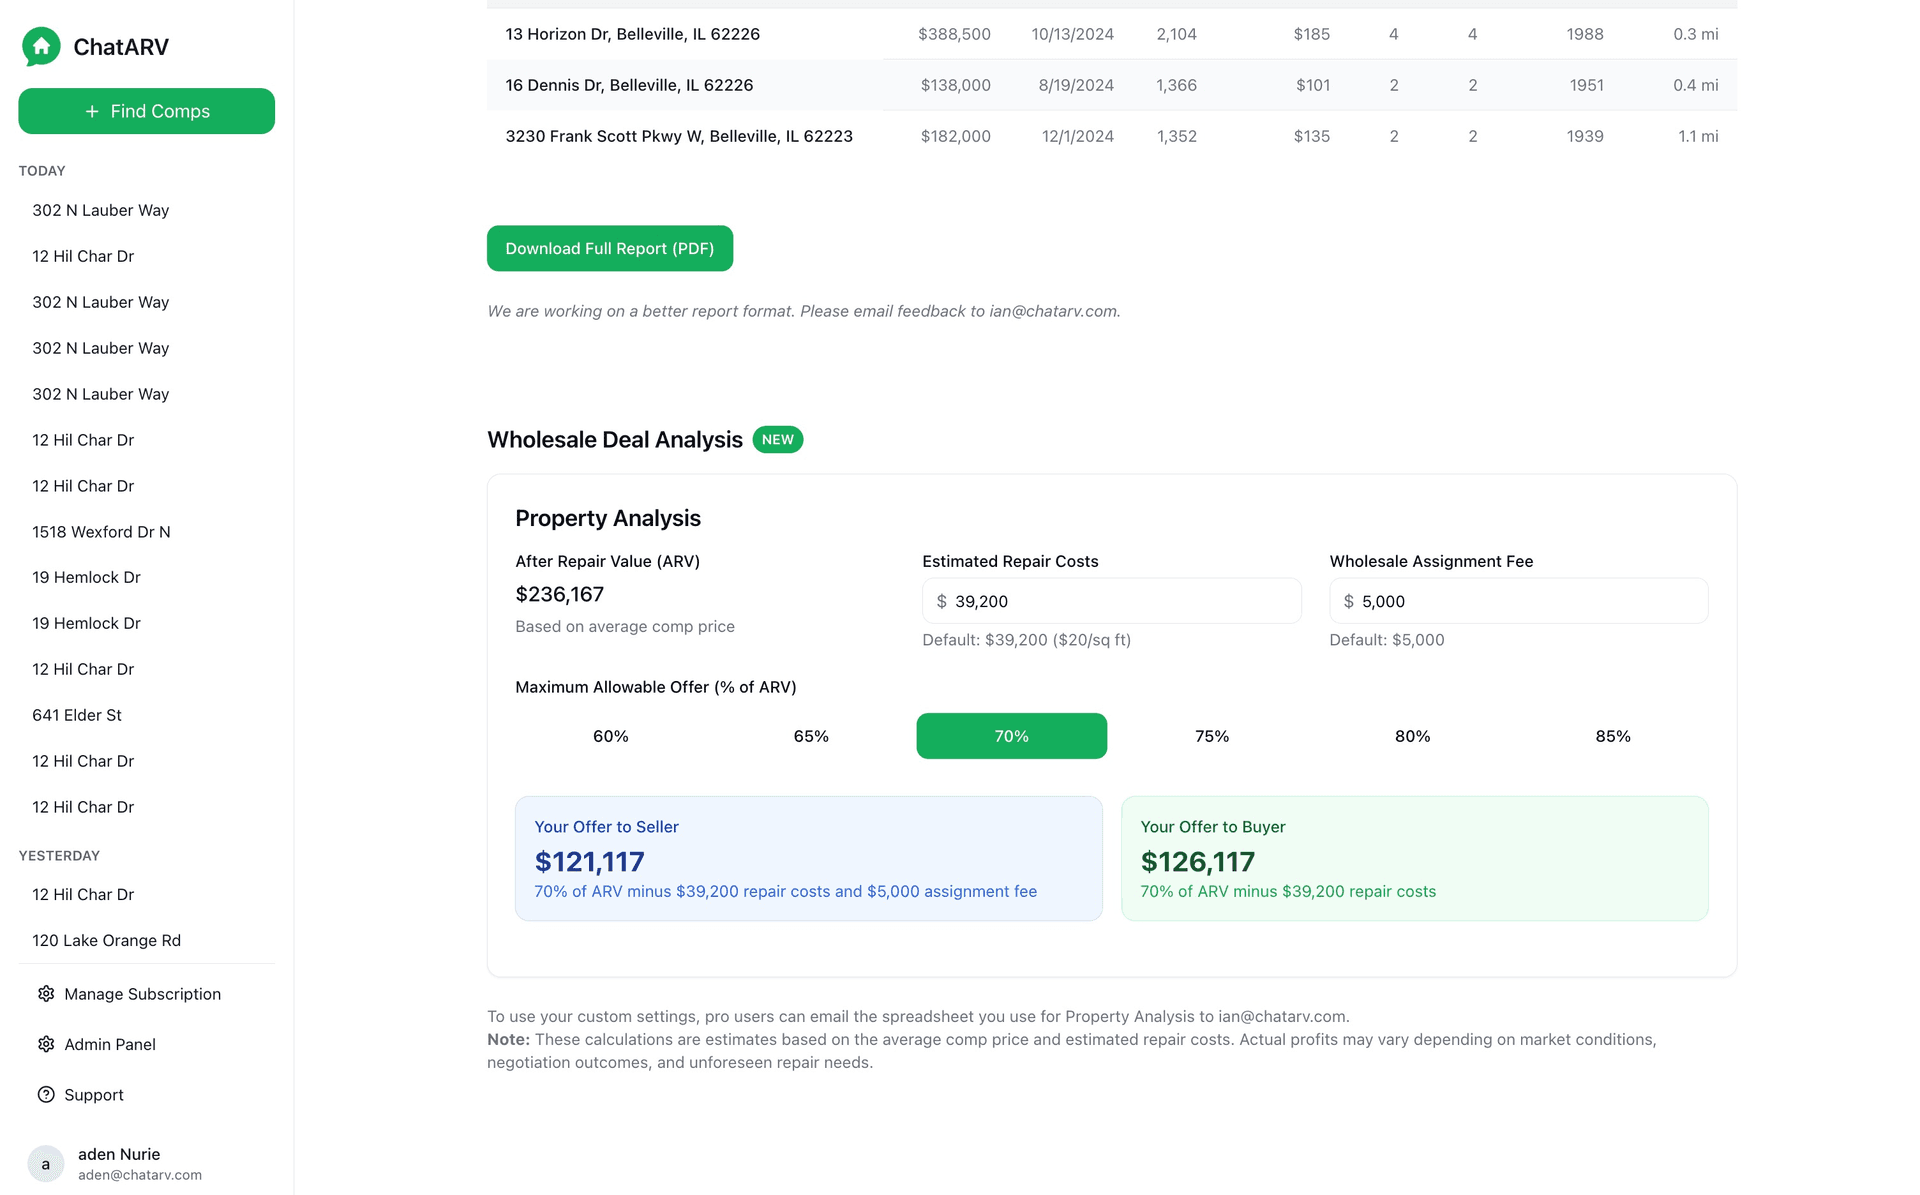Select the 60% maximum allowable offer

[610, 736]
